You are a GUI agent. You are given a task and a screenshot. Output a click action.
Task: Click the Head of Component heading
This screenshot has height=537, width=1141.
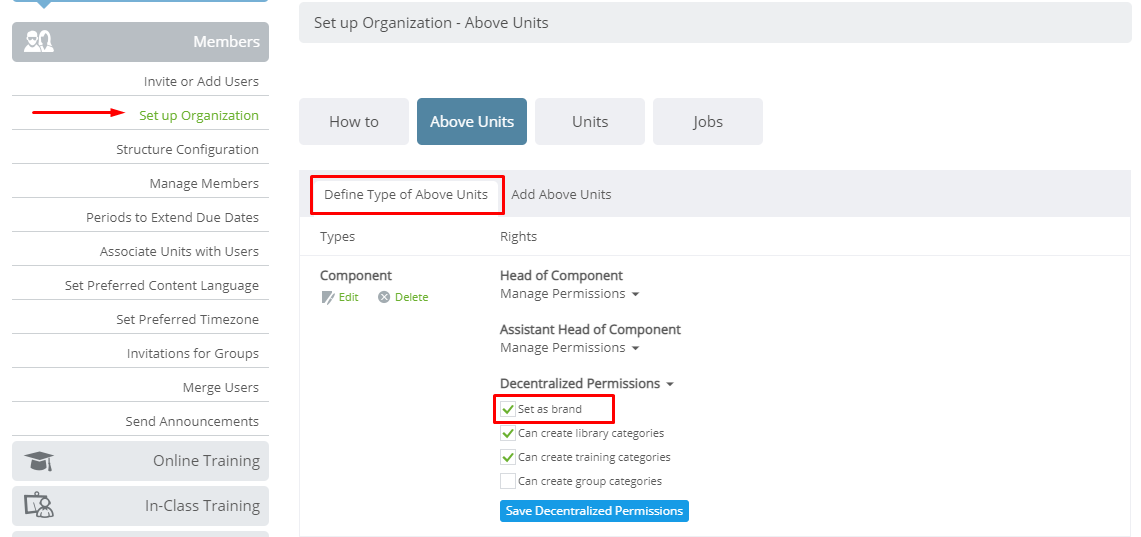click(561, 276)
